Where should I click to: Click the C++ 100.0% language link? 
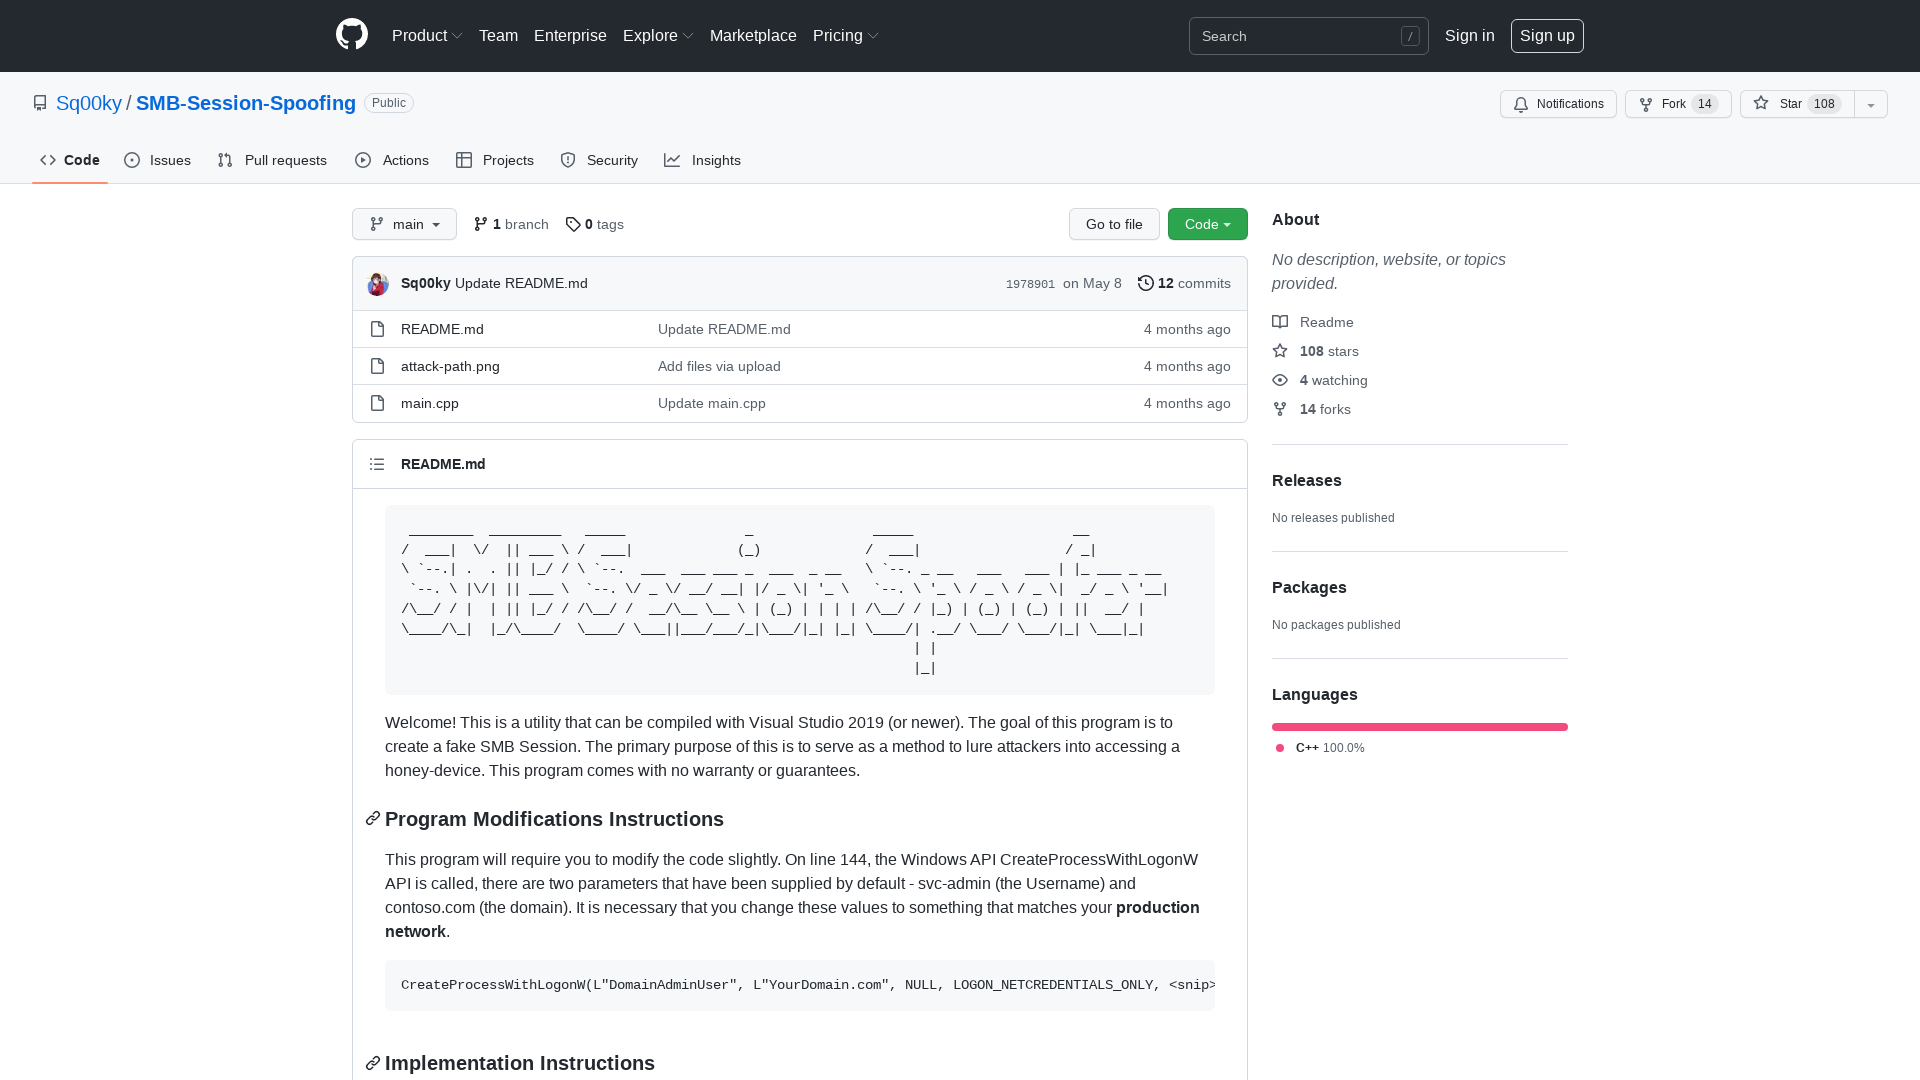1320,748
